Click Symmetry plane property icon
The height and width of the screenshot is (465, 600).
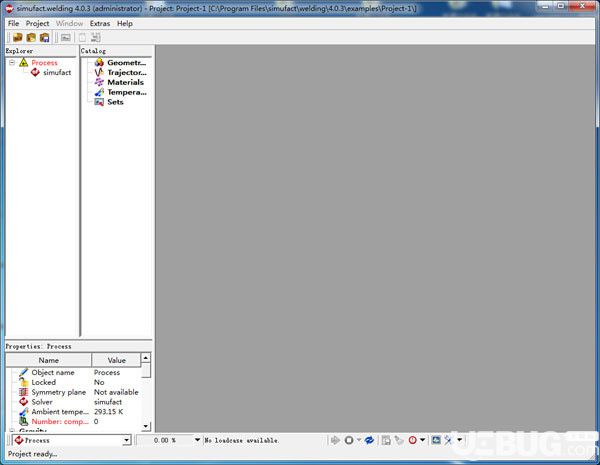24,392
